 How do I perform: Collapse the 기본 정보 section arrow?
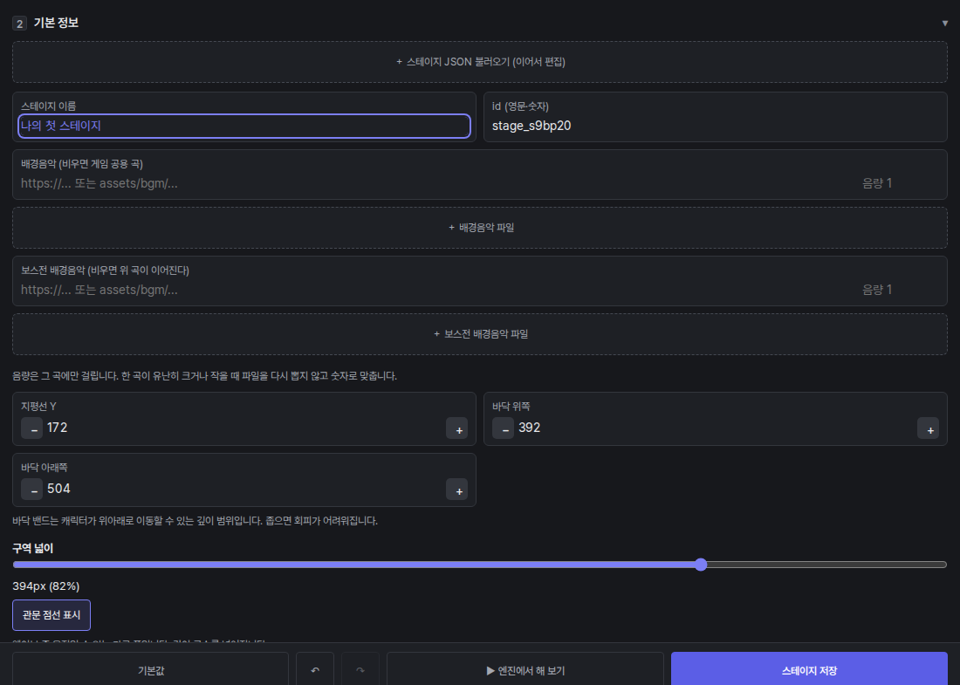(945, 23)
